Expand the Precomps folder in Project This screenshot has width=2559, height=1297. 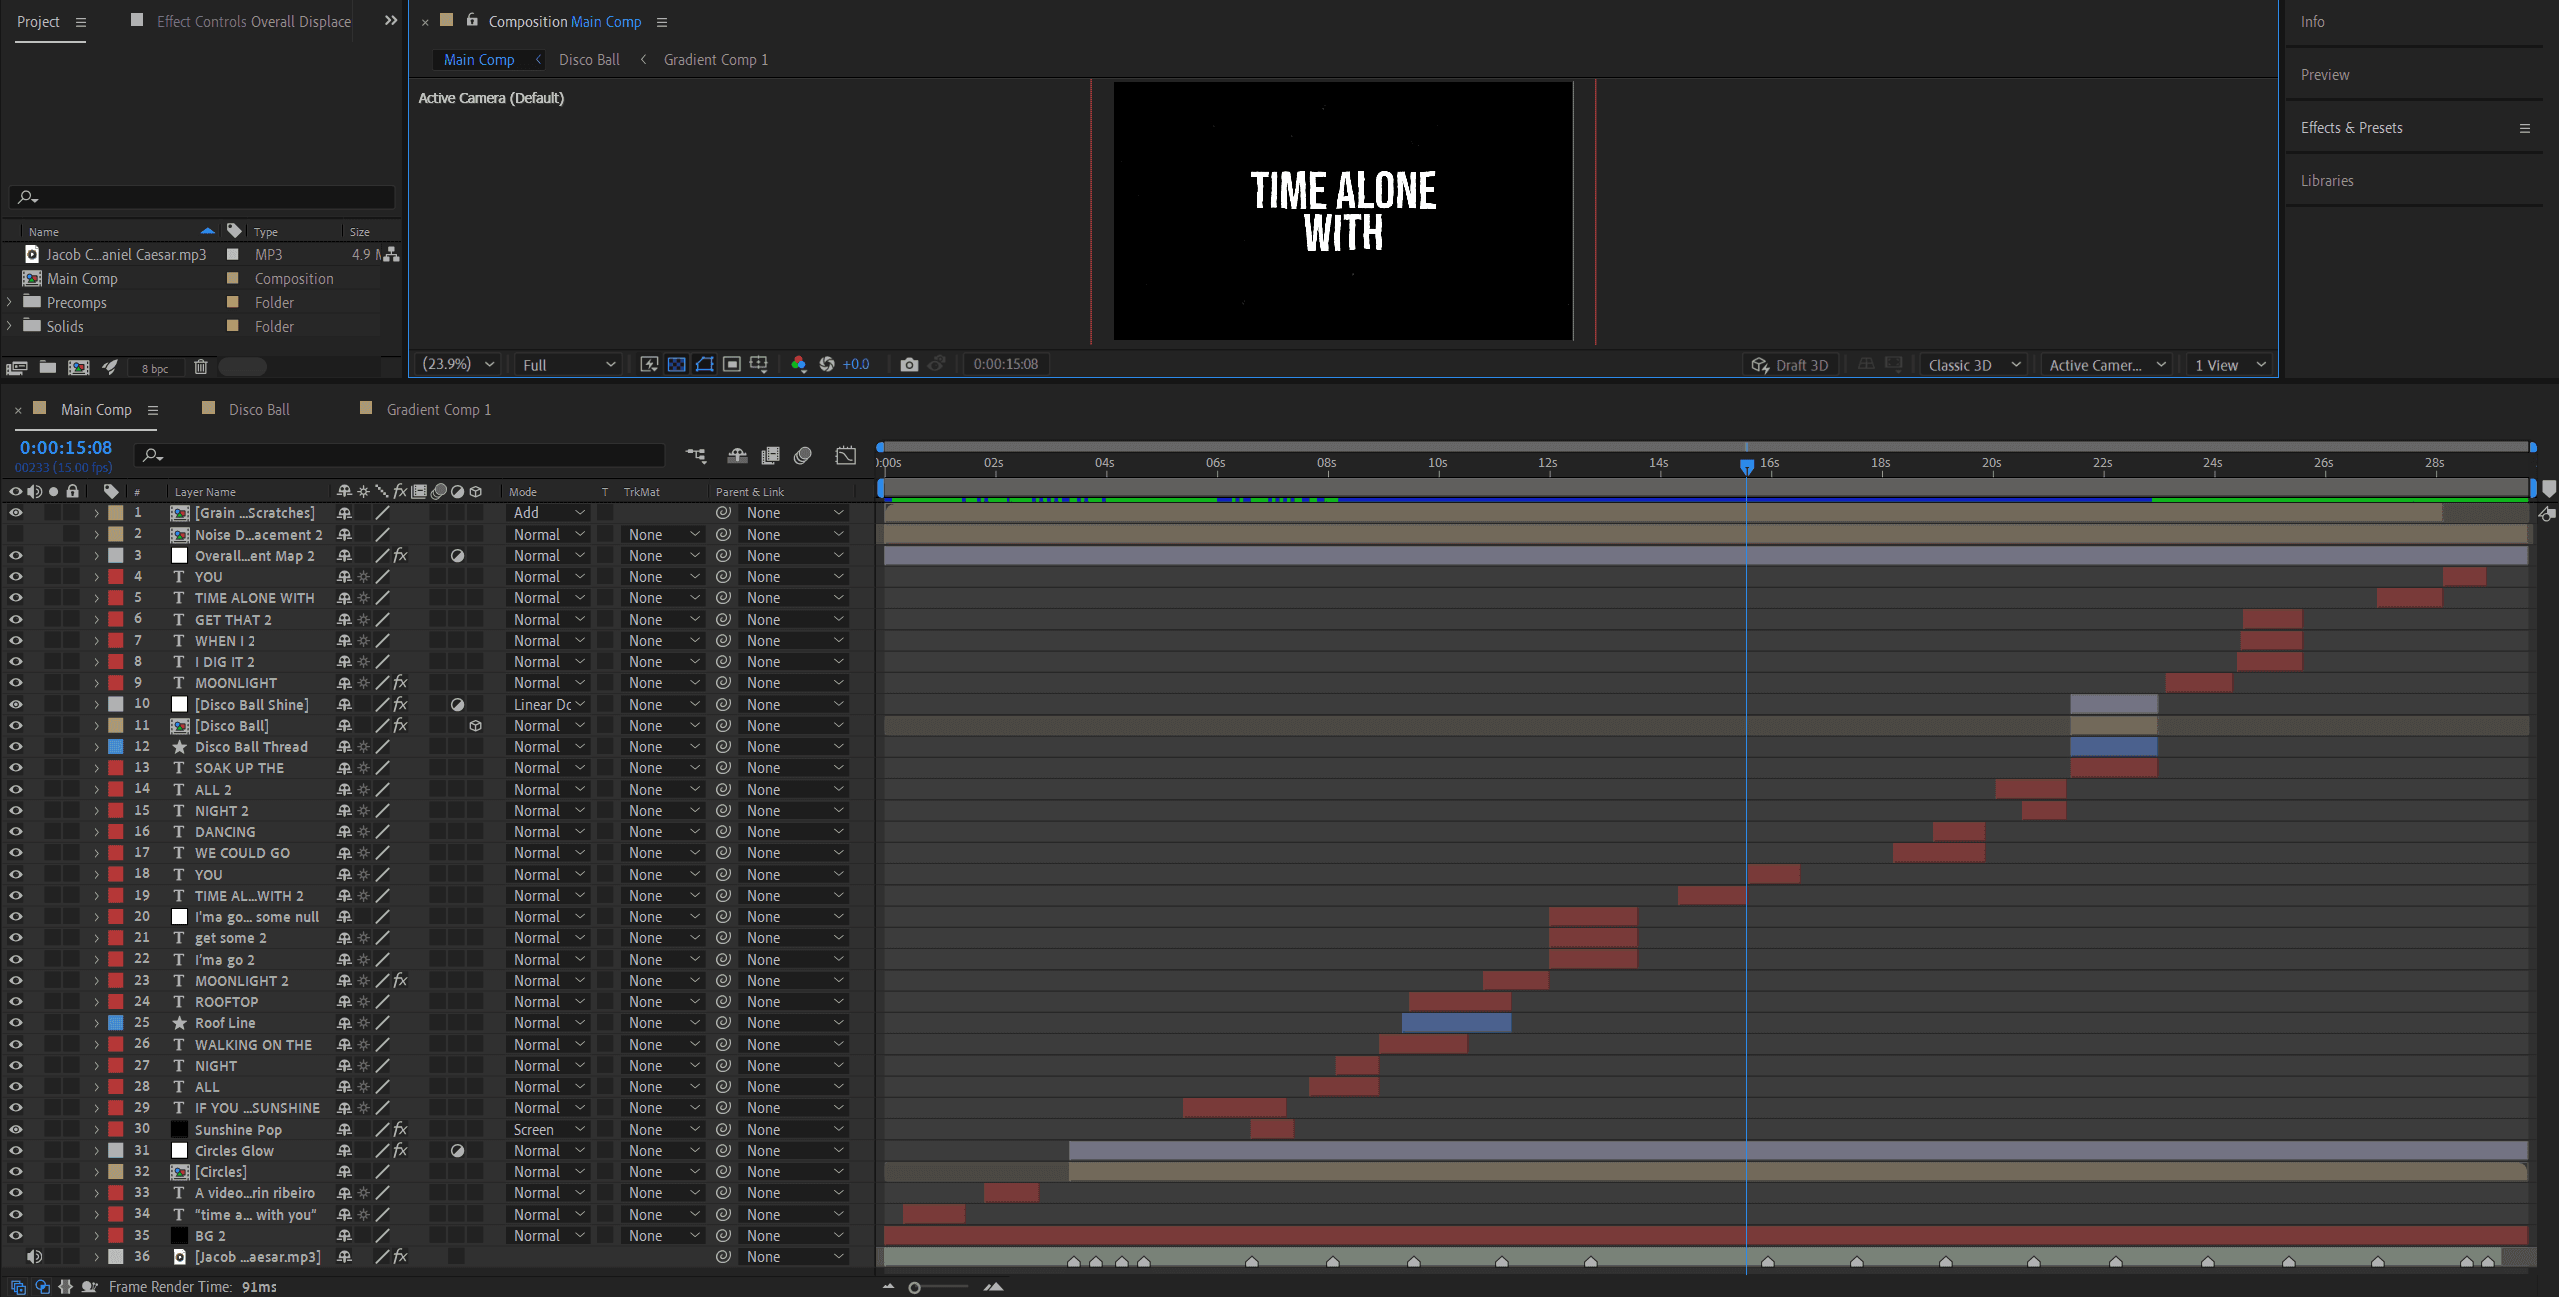click(10, 302)
